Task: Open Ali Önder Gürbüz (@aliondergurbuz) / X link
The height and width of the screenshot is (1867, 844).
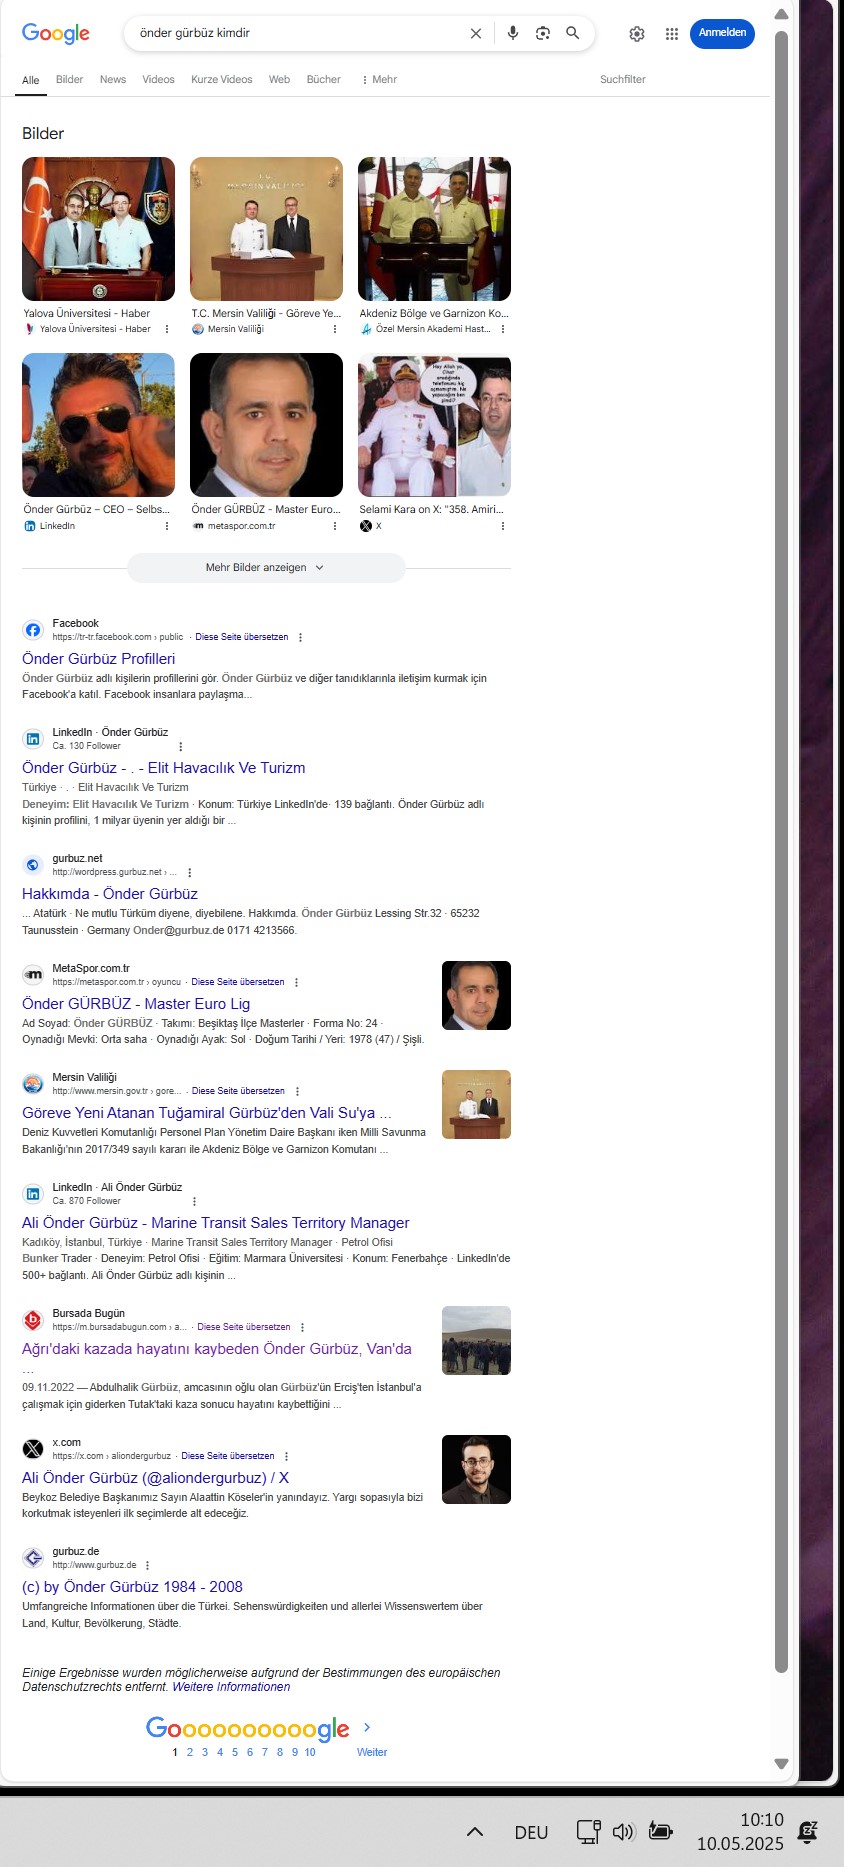Action: coord(155,1478)
